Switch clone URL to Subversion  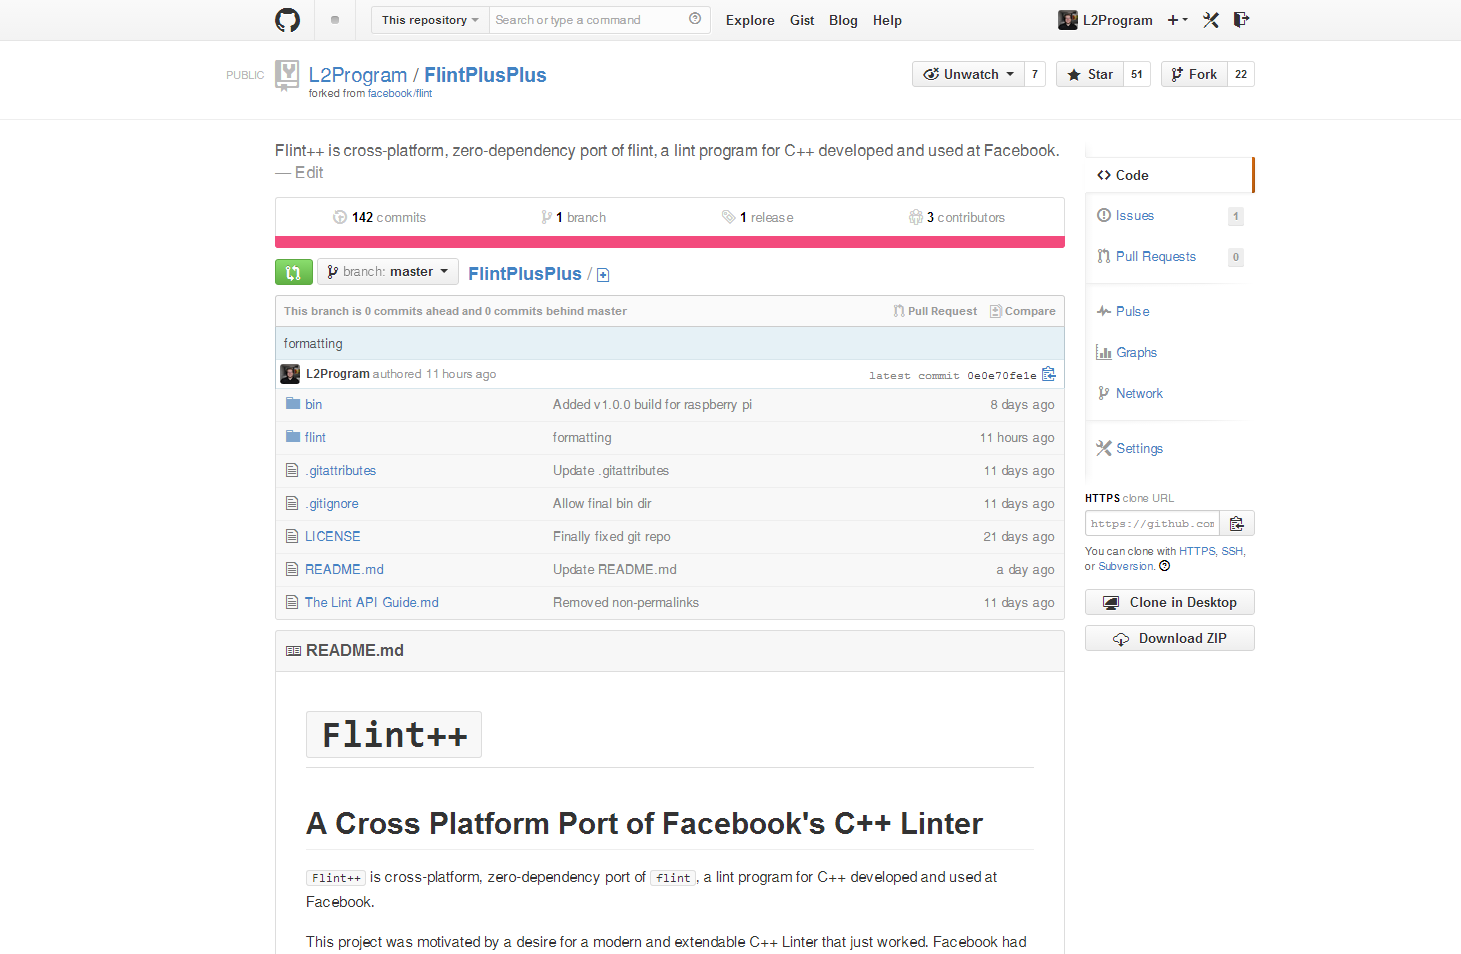click(x=1126, y=566)
